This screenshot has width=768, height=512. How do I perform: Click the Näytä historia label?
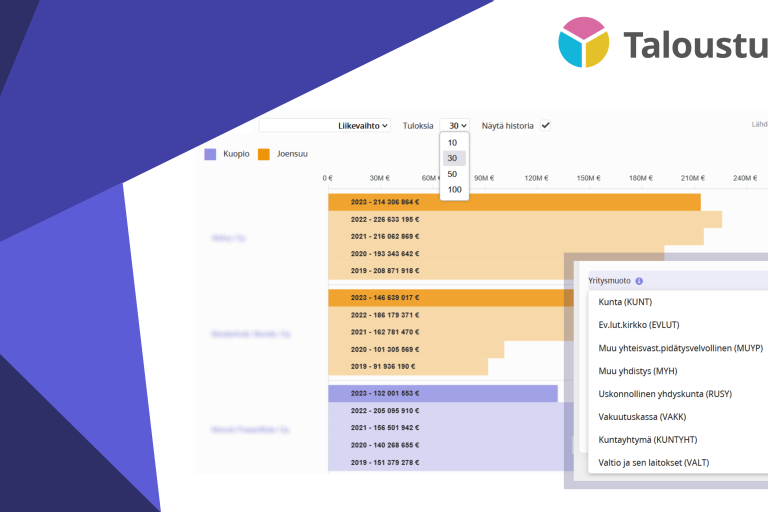(507, 126)
